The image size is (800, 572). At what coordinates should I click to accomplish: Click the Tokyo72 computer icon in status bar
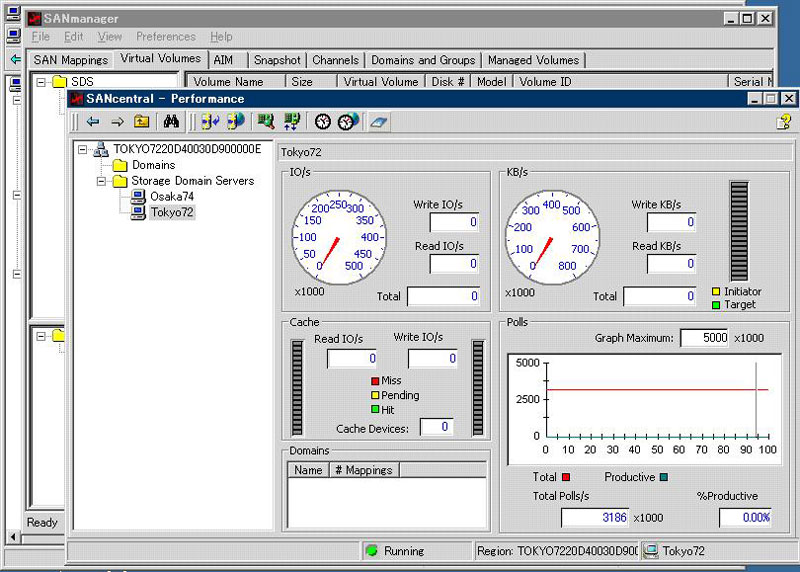[651, 551]
